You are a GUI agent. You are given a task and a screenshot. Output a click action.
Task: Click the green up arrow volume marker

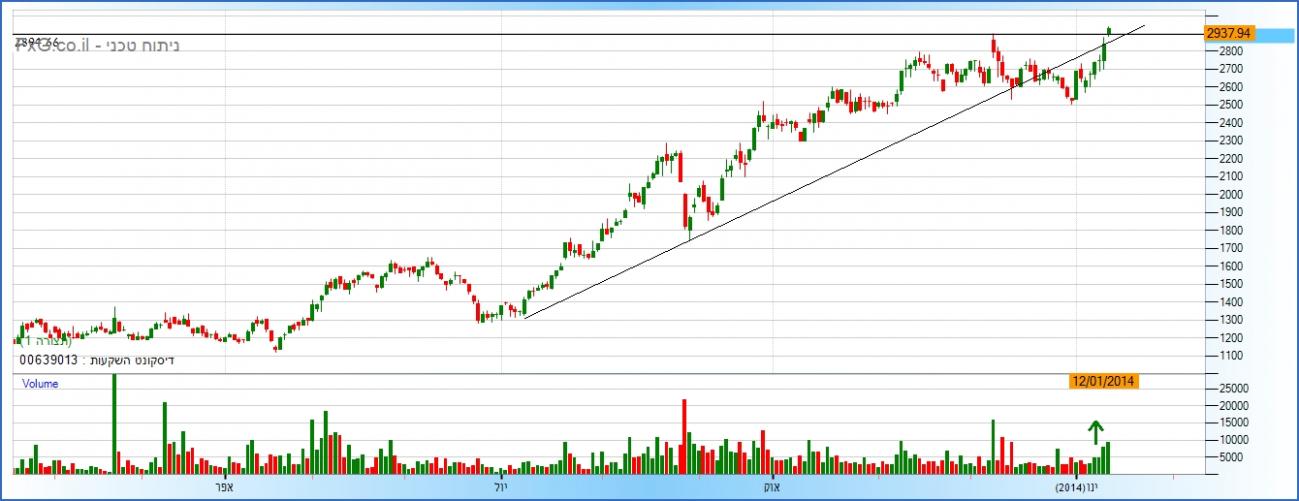1095,432
